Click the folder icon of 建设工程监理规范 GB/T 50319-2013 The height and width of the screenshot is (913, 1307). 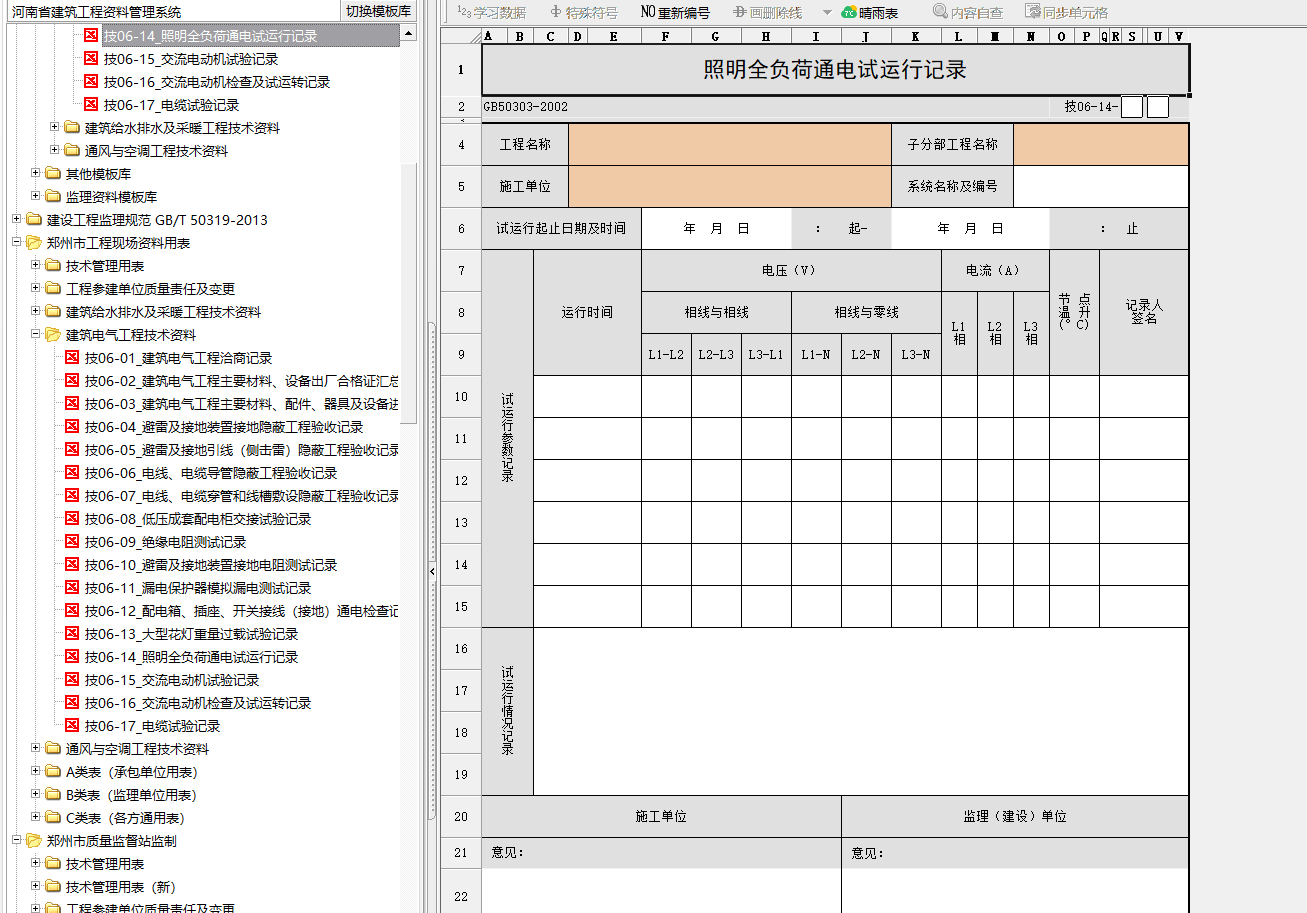point(34,220)
